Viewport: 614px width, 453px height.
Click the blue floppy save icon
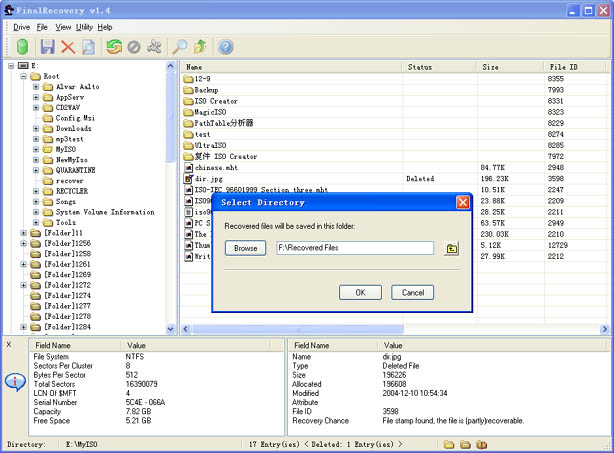(47, 47)
